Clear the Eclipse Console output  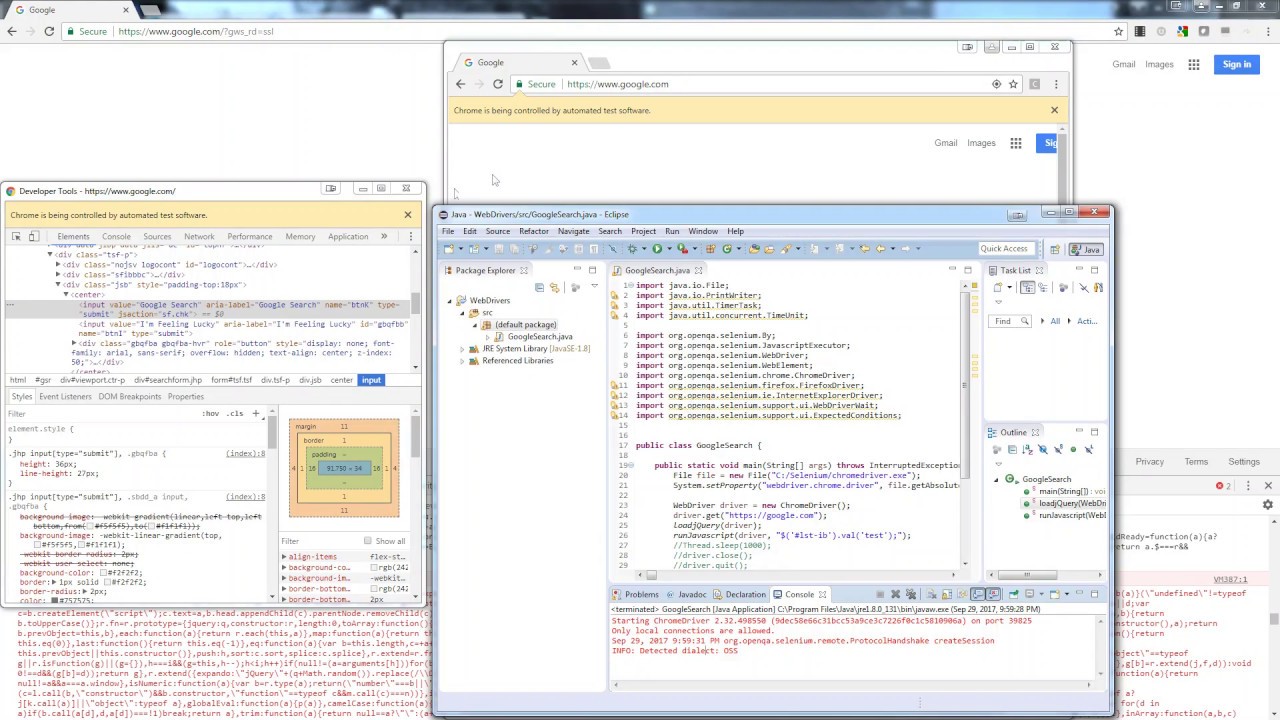click(931, 595)
